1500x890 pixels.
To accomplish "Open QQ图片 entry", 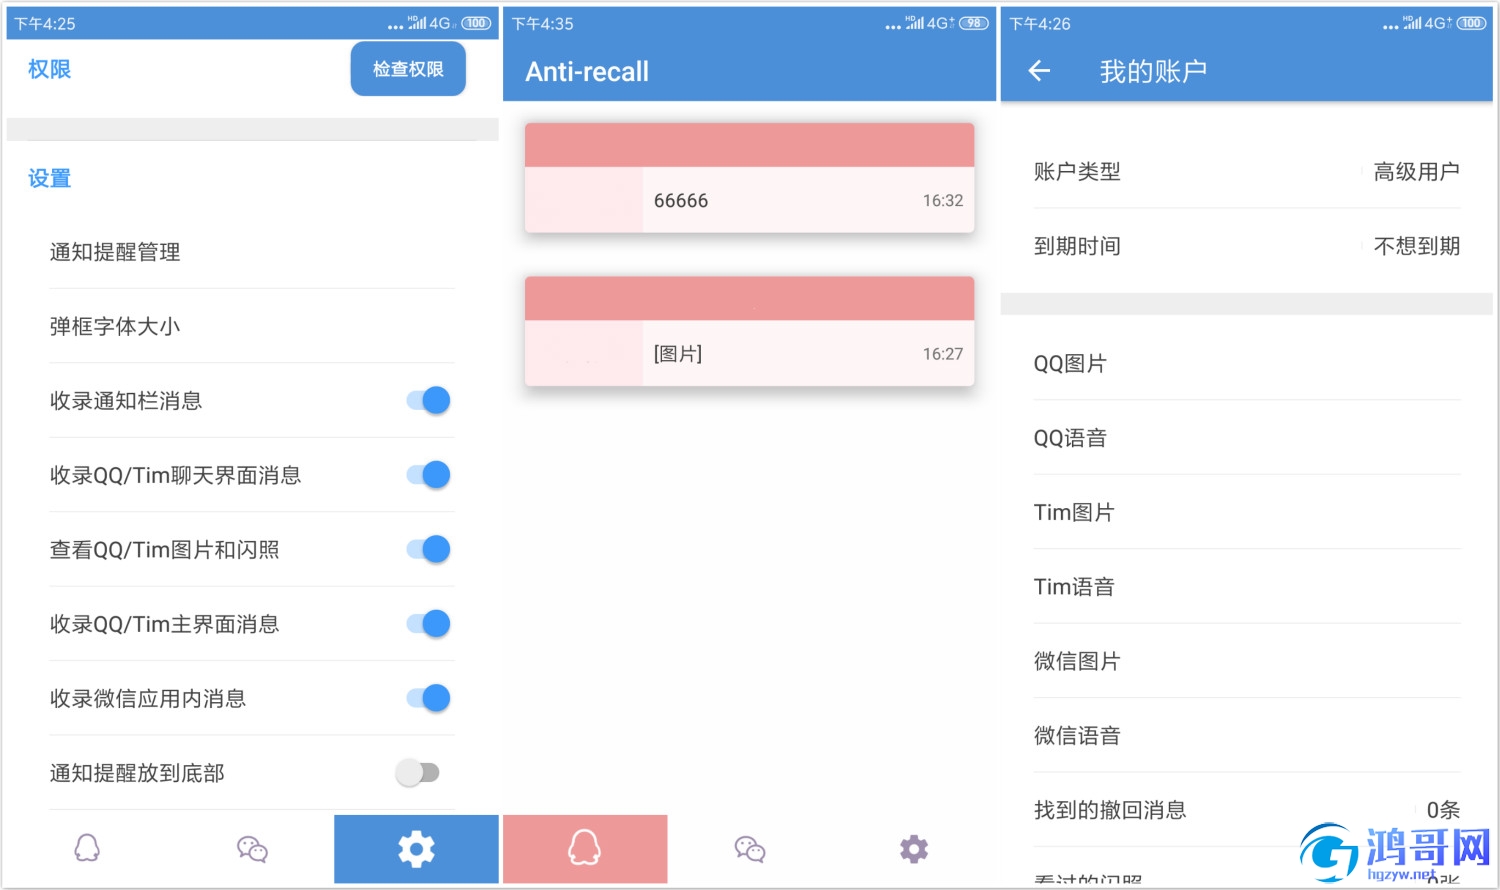I will tap(1247, 364).
